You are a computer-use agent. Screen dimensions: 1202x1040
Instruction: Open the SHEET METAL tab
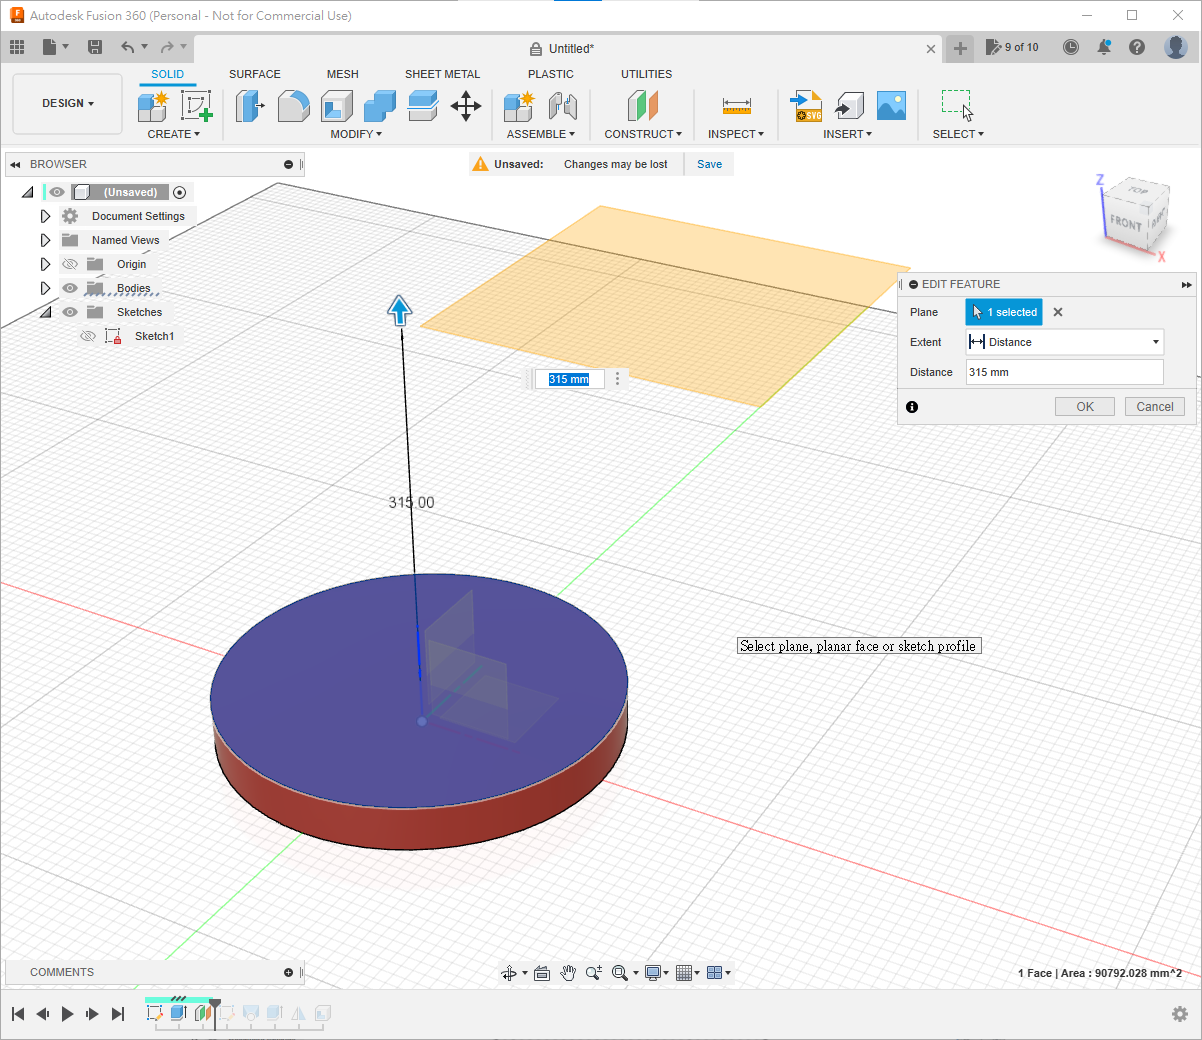coord(442,74)
